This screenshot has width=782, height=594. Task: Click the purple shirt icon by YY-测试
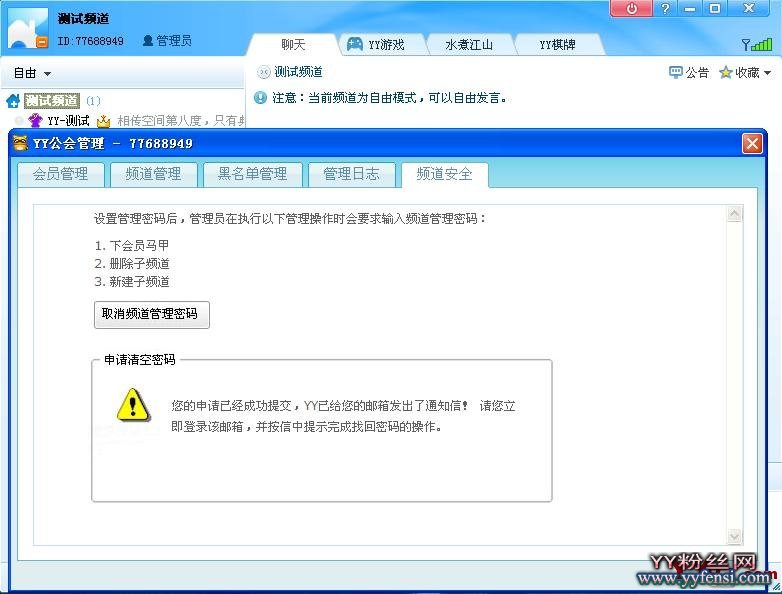click(34, 120)
